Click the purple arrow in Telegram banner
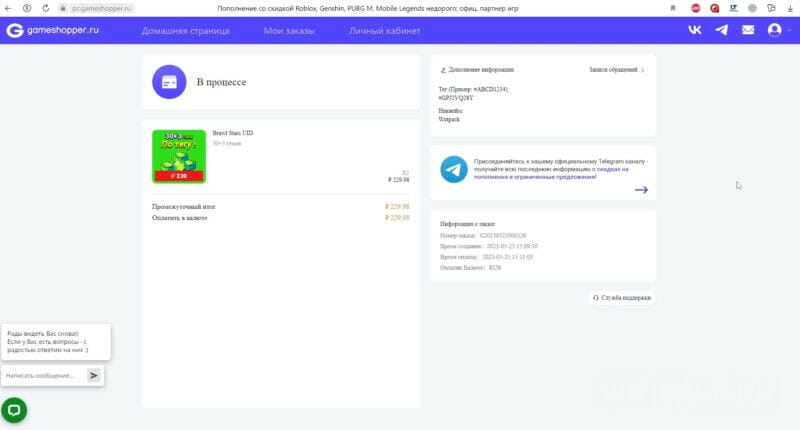Viewport: 800px width, 430px height. [x=641, y=190]
